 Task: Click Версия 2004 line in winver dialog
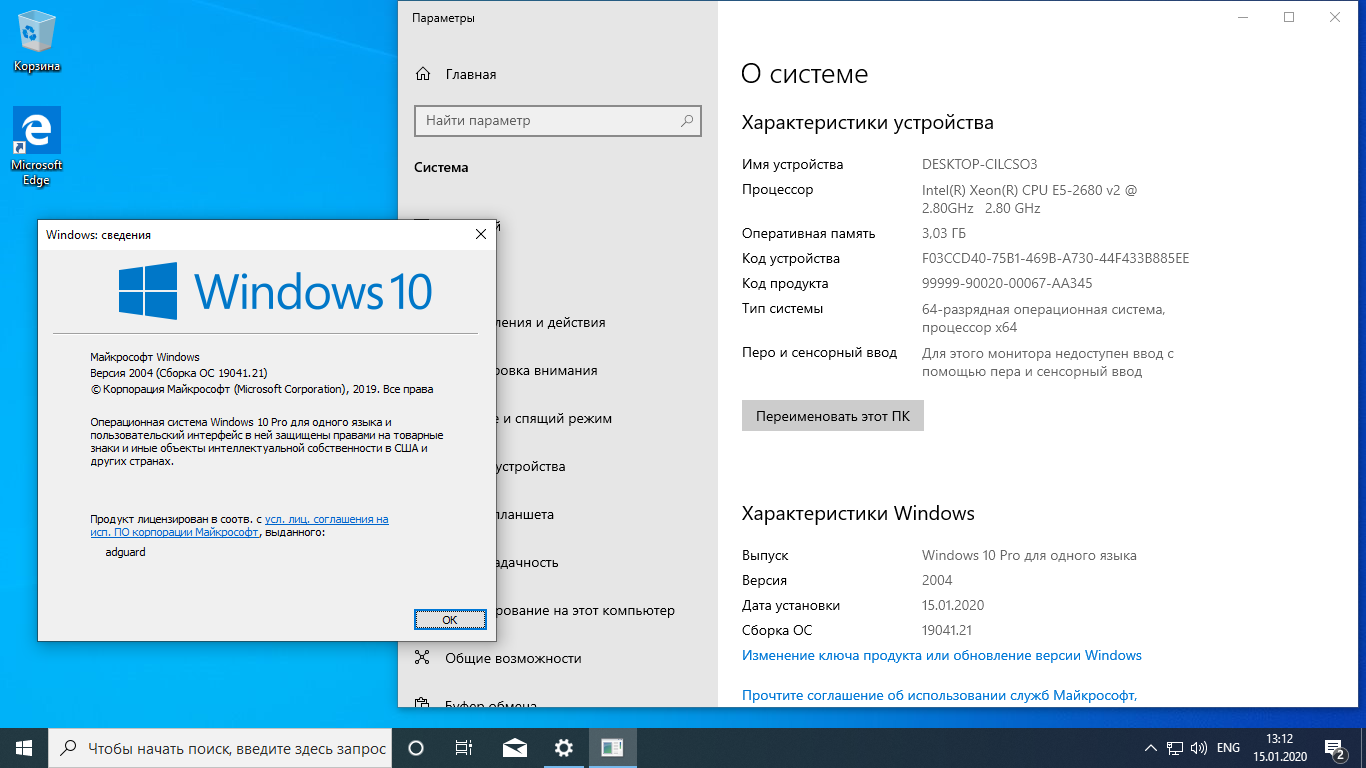click(179, 373)
